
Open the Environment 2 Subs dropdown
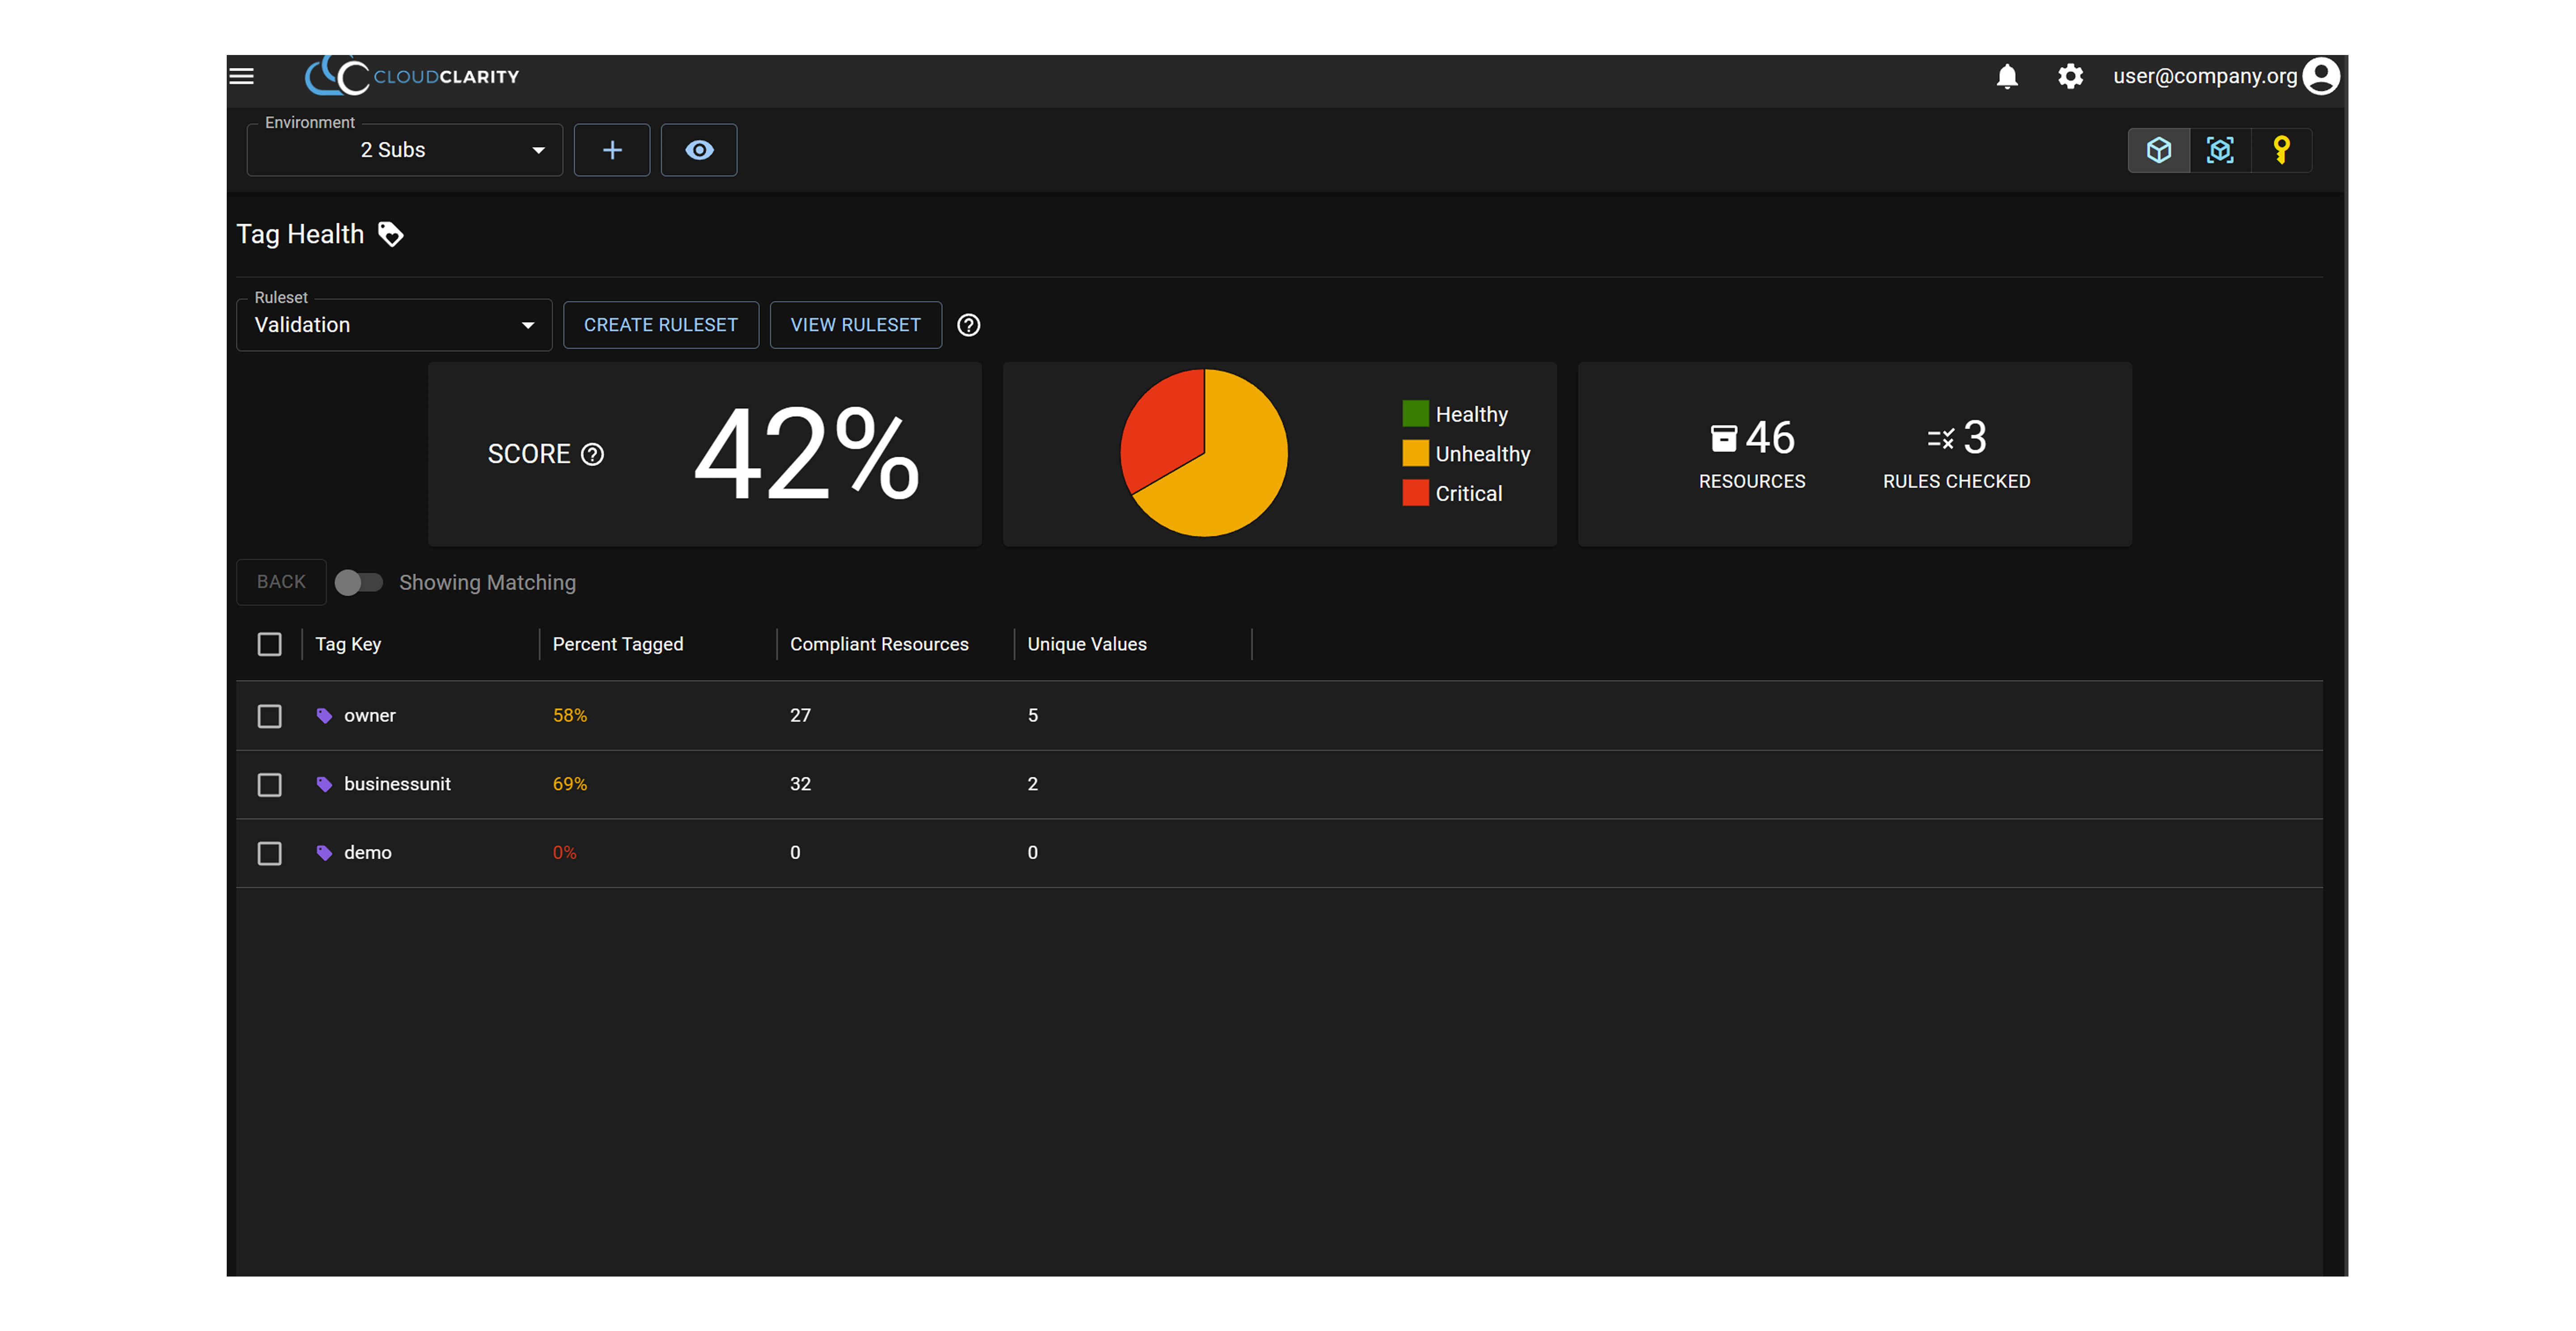405,150
